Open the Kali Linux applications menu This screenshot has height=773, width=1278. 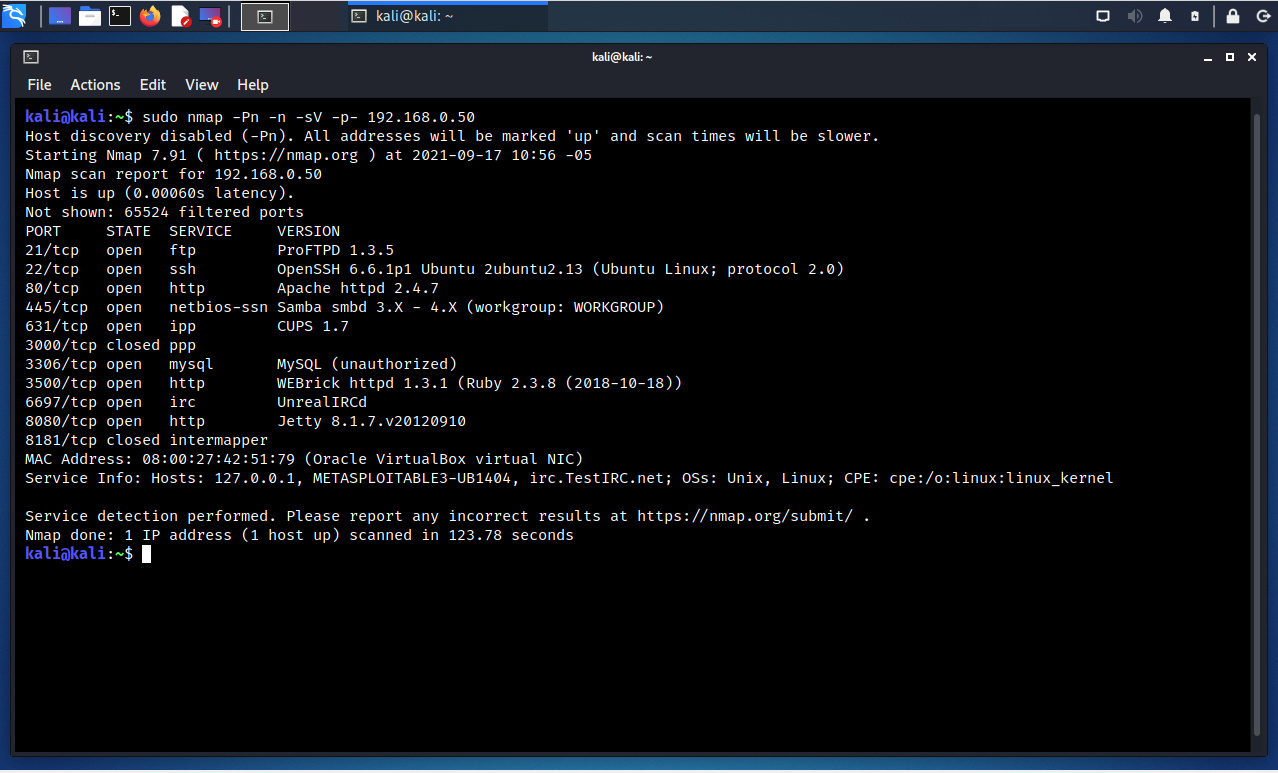[x=15, y=16]
